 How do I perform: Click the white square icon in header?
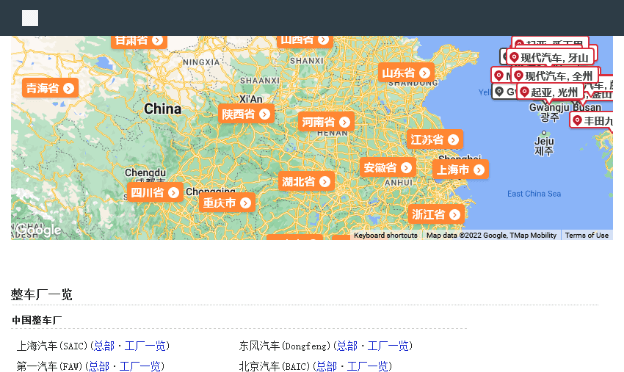pyautogui.click(x=30, y=18)
